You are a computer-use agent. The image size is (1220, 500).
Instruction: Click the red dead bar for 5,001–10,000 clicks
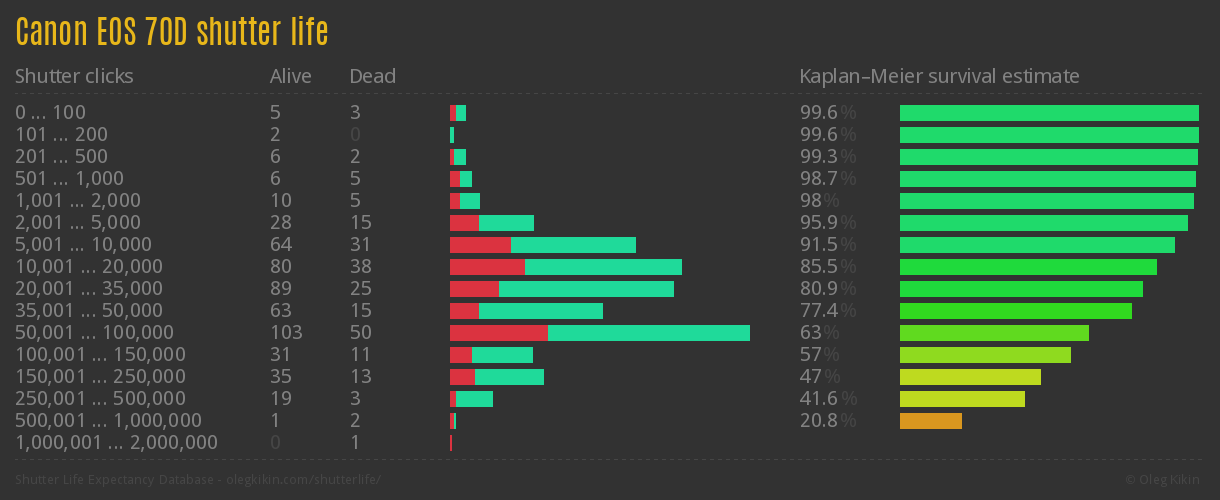(x=480, y=245)
